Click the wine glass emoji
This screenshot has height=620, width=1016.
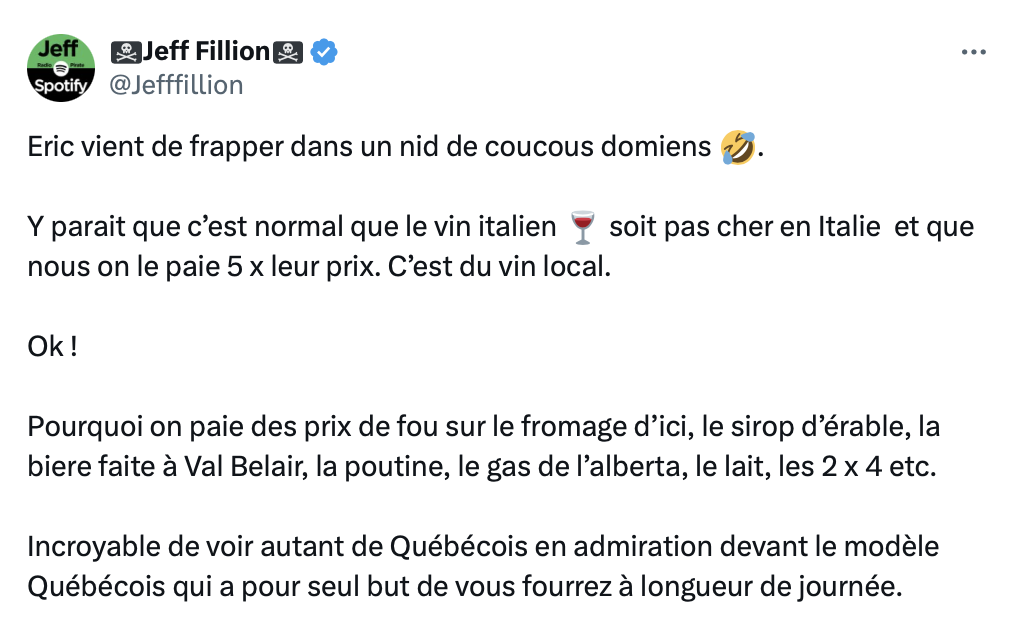581,228
